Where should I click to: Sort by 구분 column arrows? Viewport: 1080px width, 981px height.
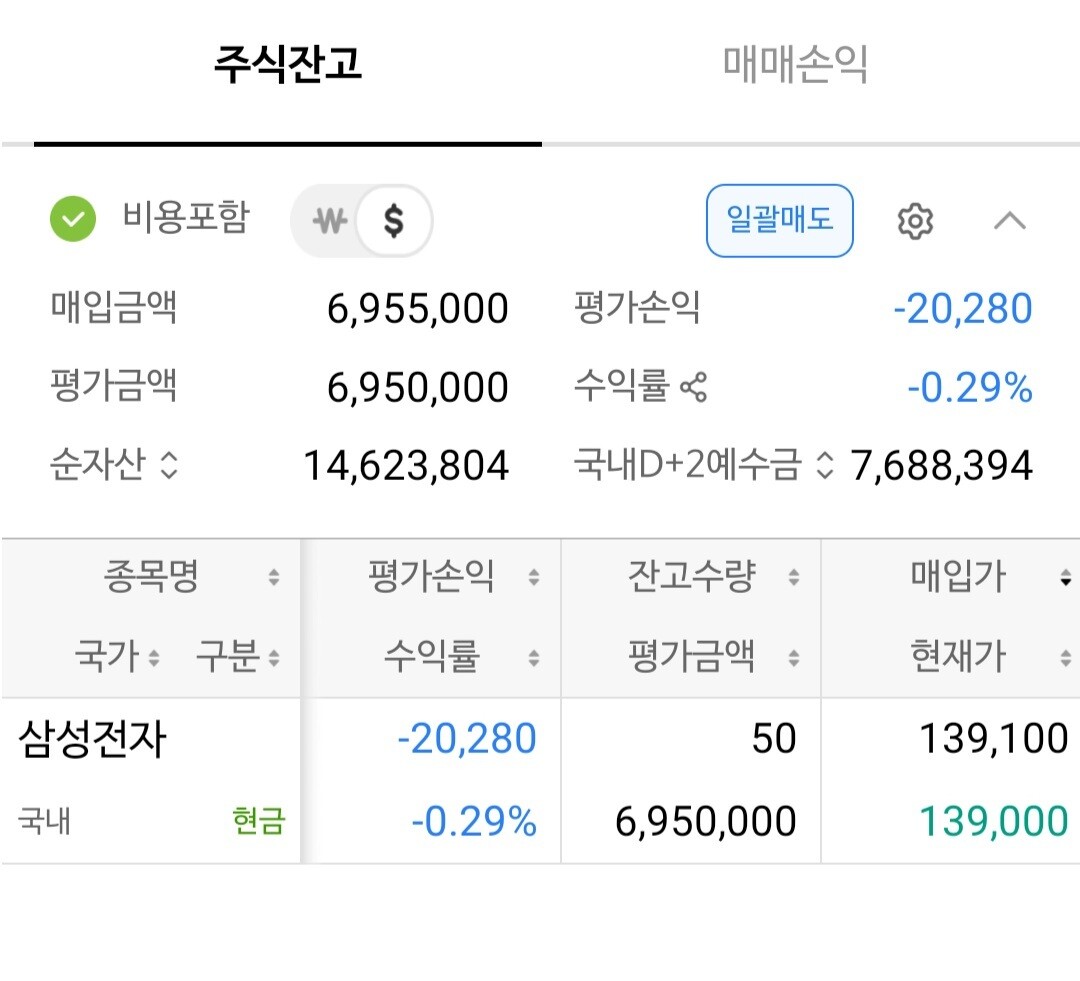click(273, 659)
